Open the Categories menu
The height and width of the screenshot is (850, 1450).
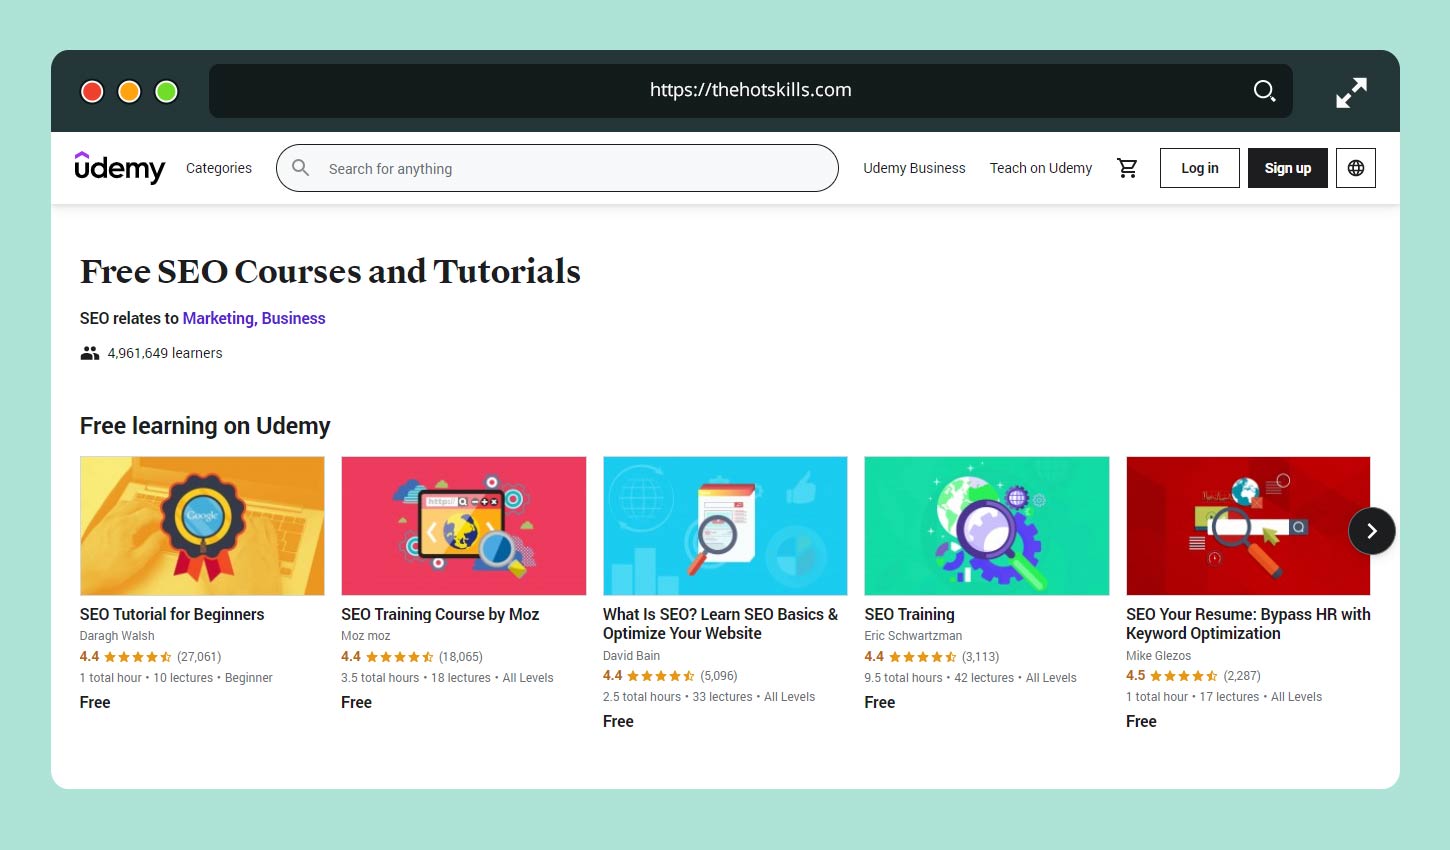(x=218, y=168)
